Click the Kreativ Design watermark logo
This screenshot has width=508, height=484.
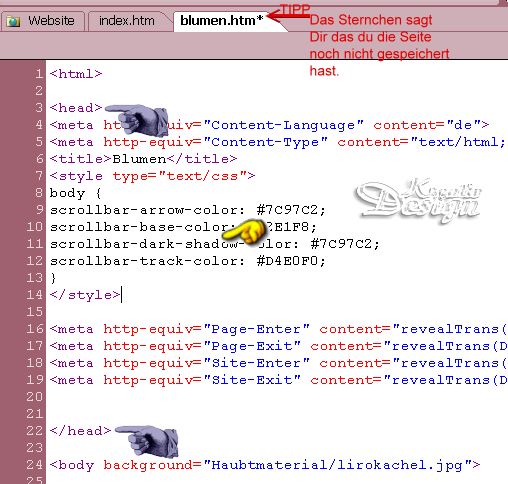click(419, 201)
